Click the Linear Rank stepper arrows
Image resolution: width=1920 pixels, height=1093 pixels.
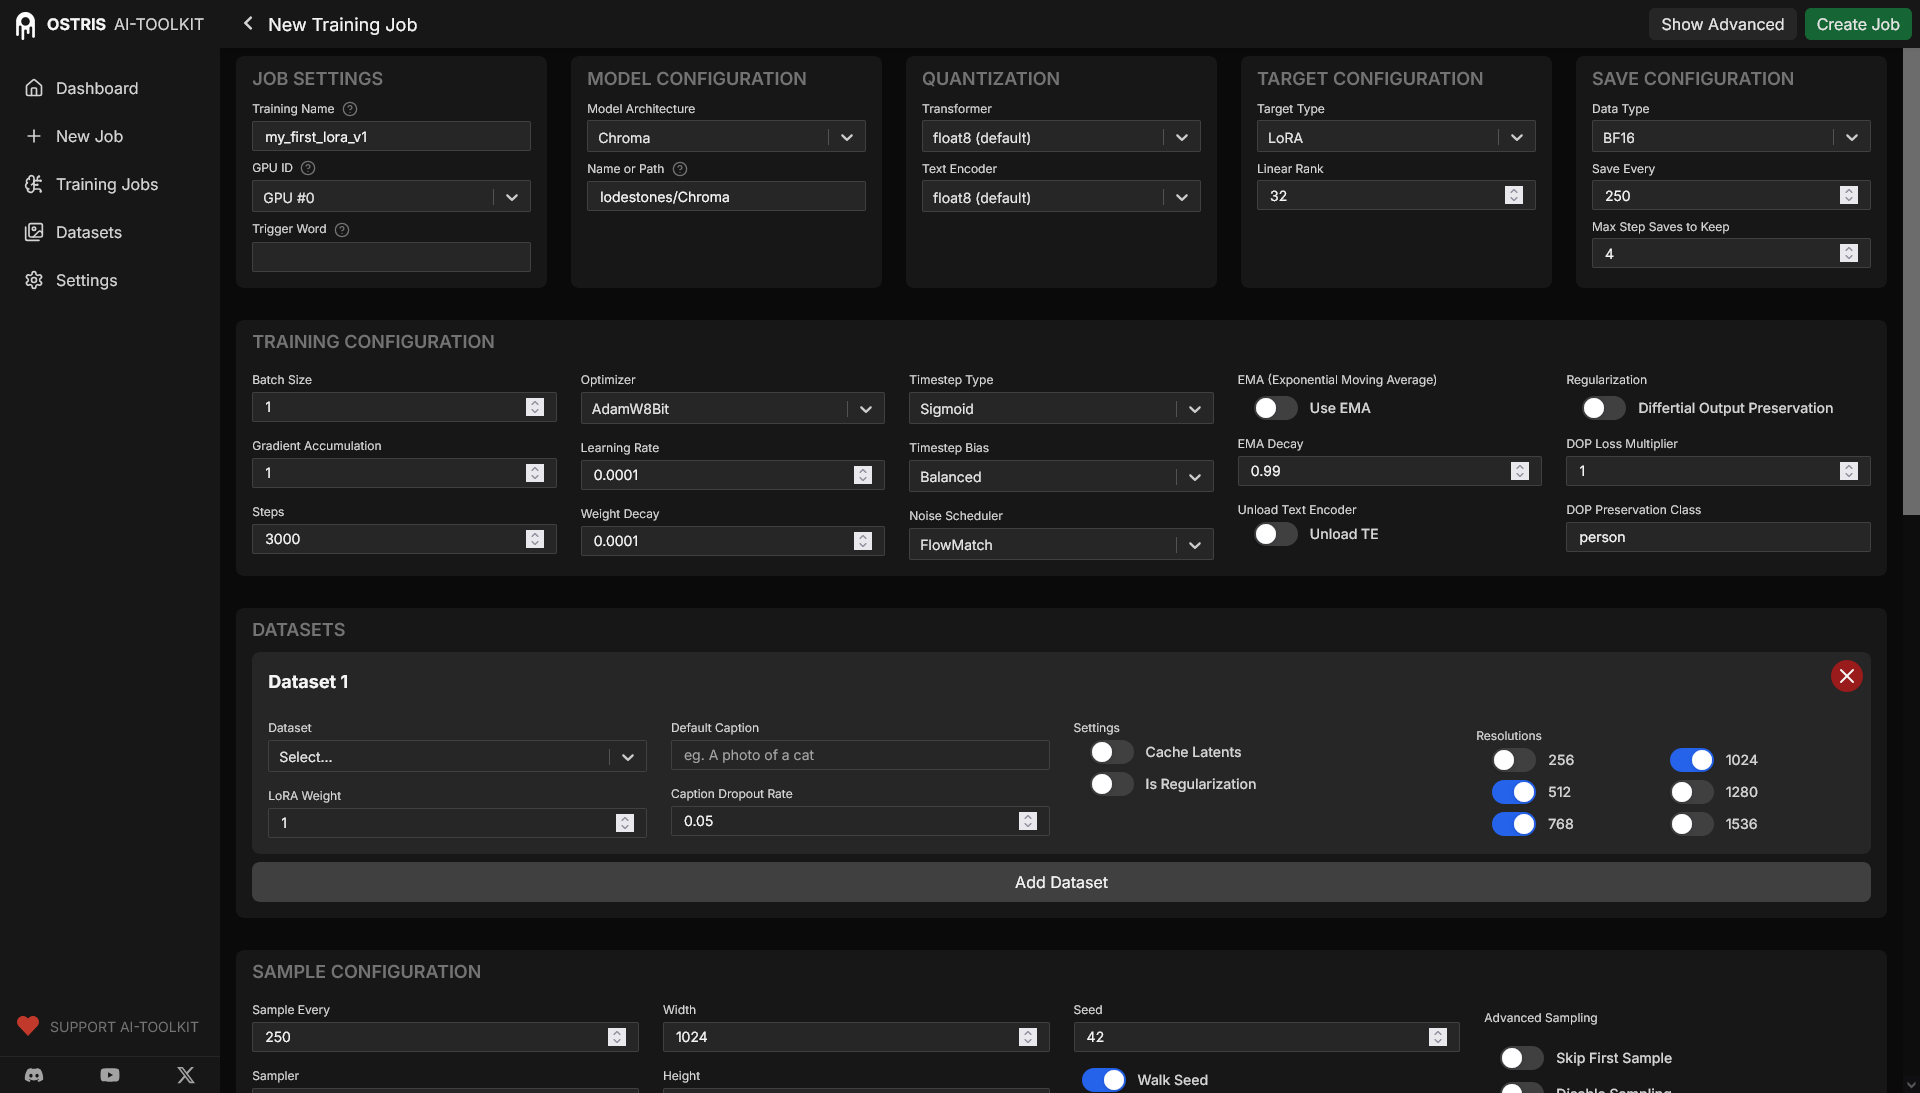point(1514,195)
